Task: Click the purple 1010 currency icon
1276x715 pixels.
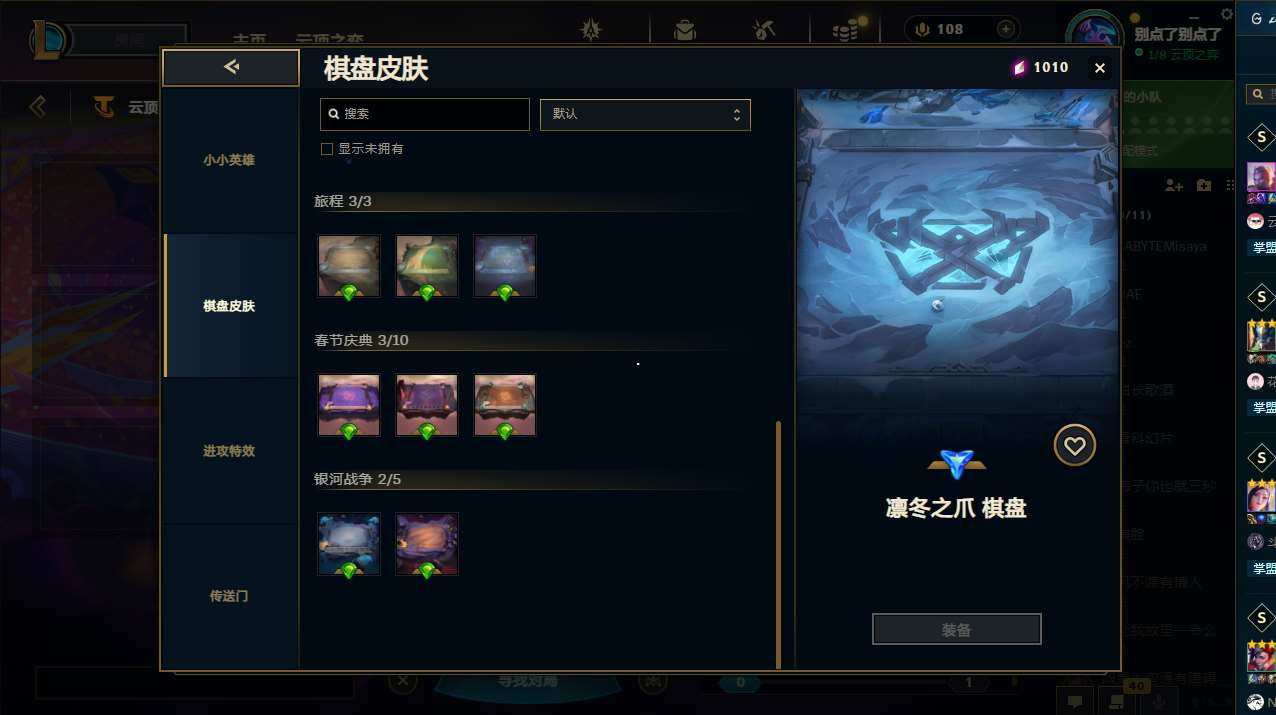Action: [1019, 68]
